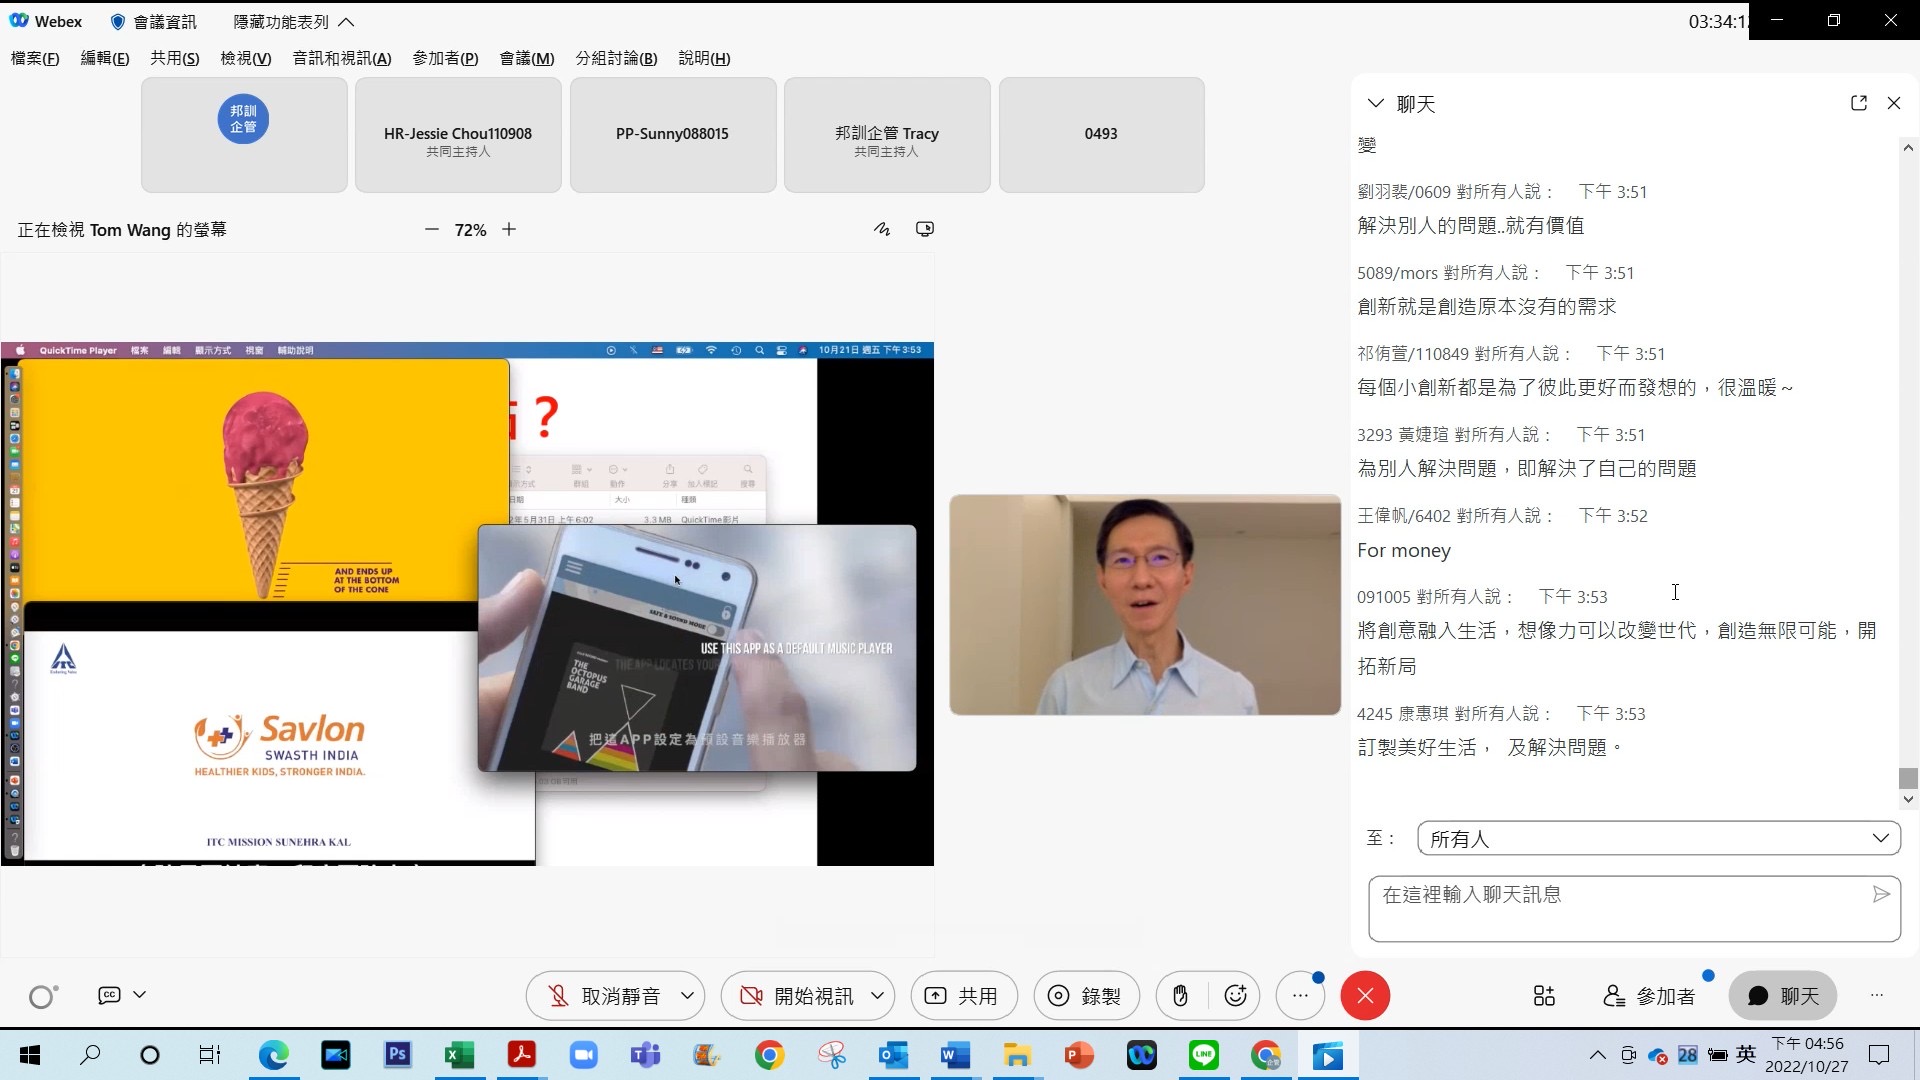Click the presenter's video thumbnail
The height and width of the screenshot is (1080, 1920).
(1145, 604)
